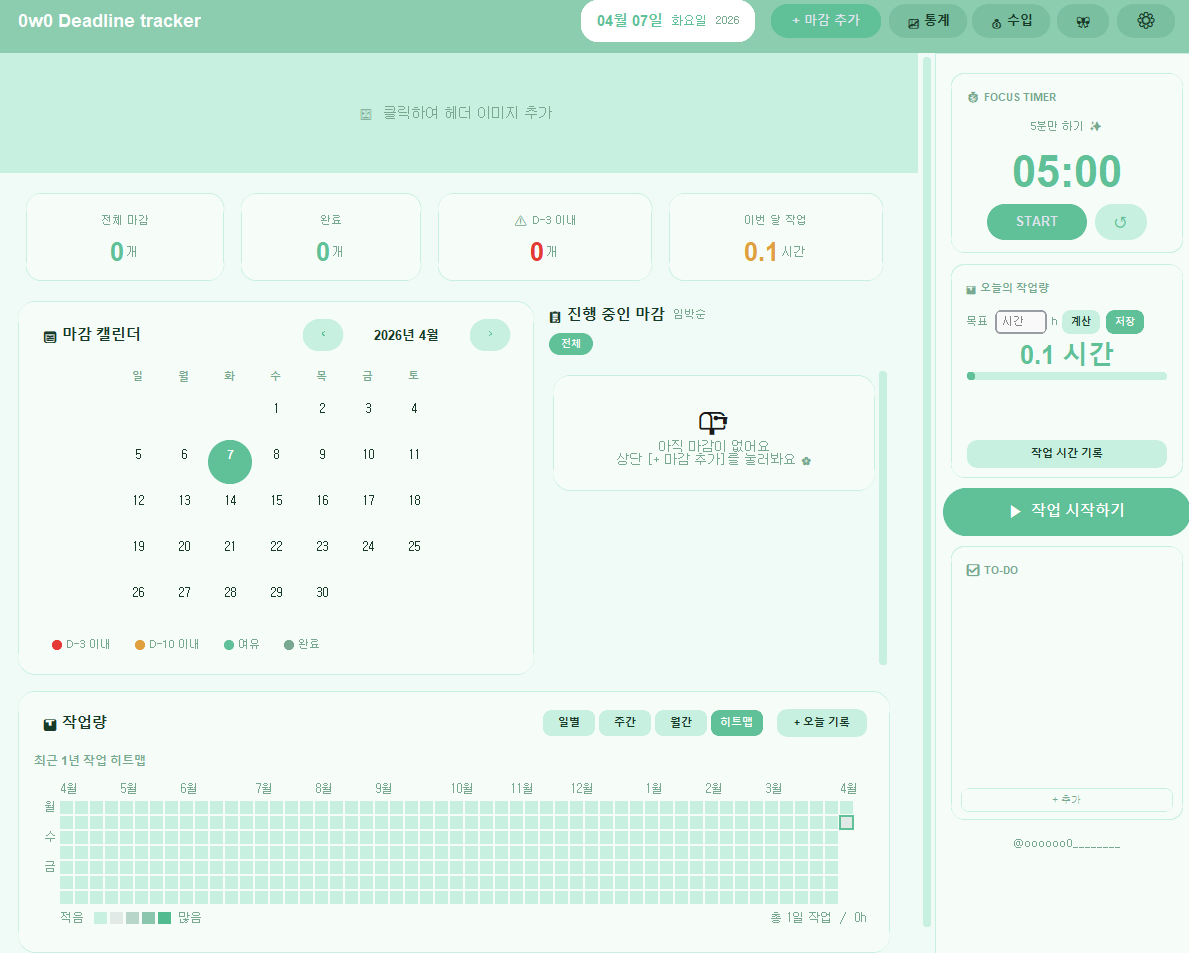The height and width of the screenshot is (953, 1189).
Task: Go to next month in calendar
Action: [x=490, y=334]
